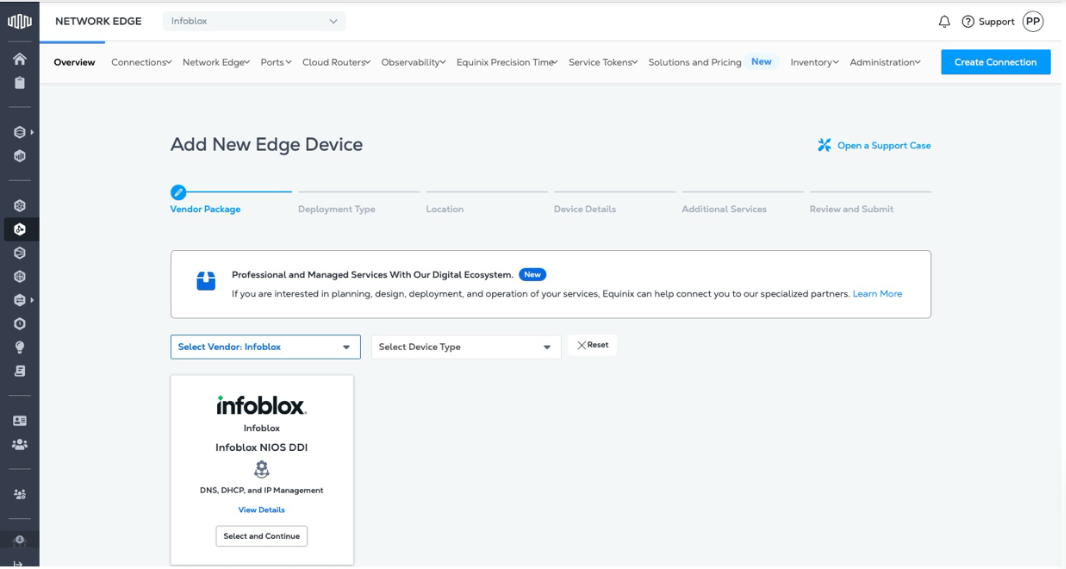Image resolution: width=1066 pixels, height=569 pixels.
Task: Click the home icon in the sidebar
Action: 19,60
